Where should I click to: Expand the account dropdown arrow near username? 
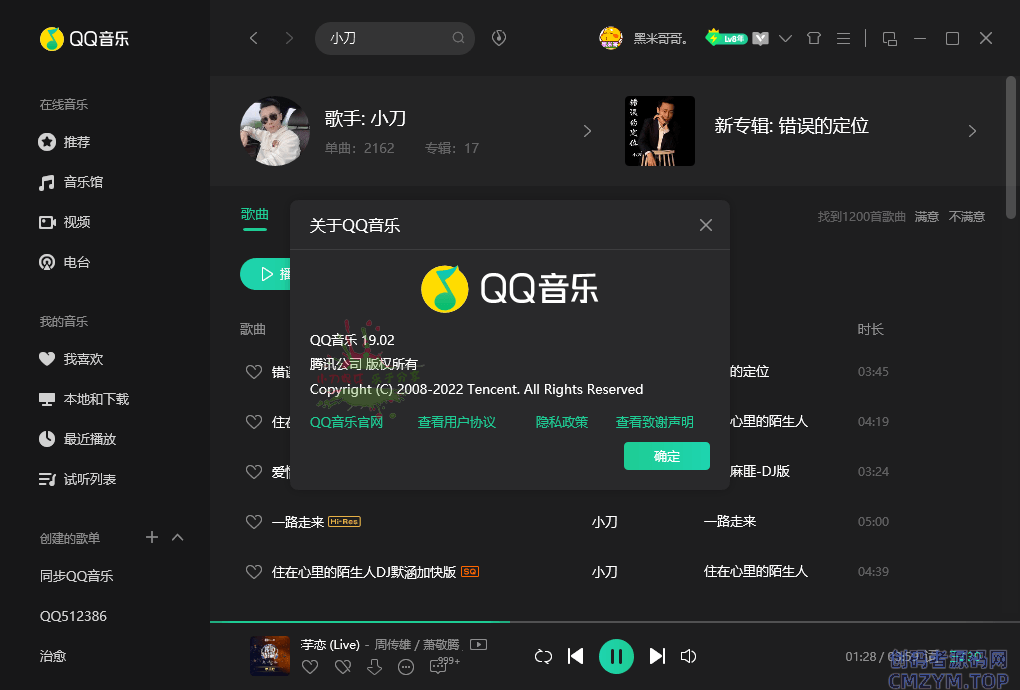pos(785,38)
